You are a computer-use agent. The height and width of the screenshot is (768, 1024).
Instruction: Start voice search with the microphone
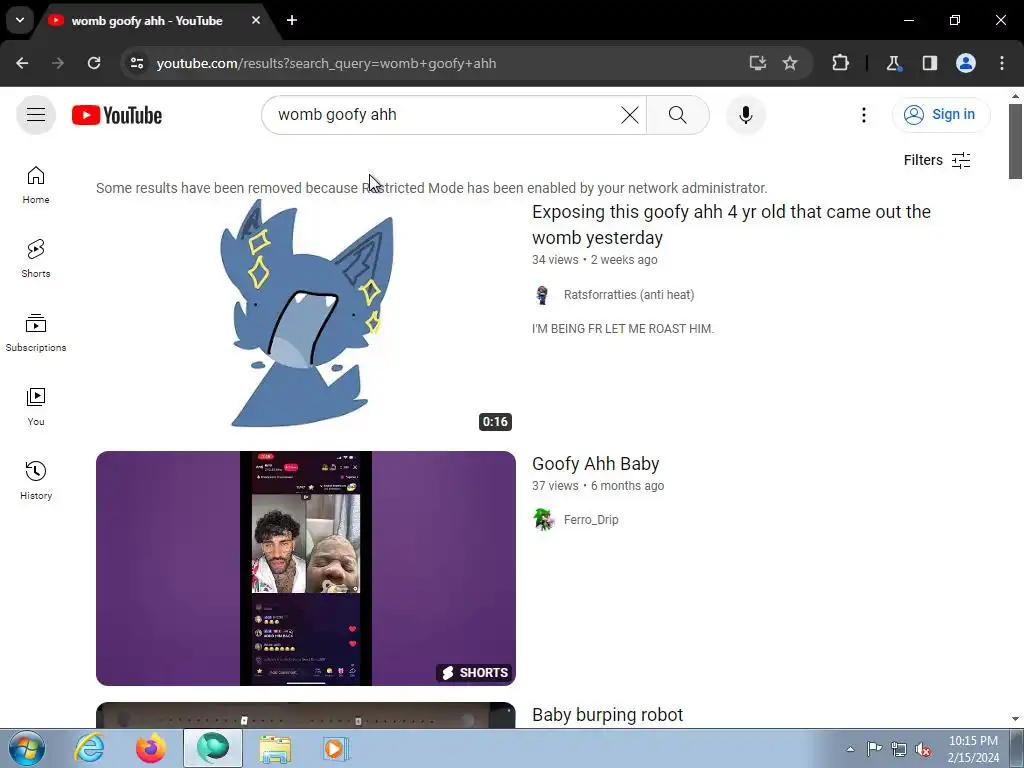(745, 115)
